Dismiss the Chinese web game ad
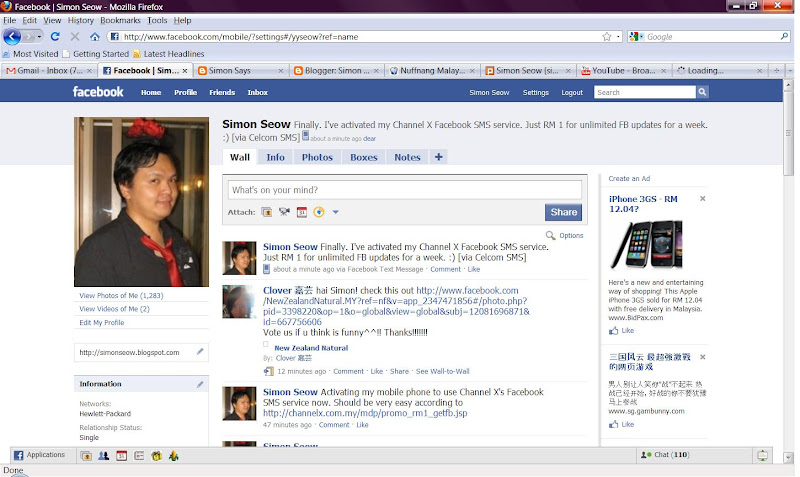800x477 pixels. 703,357
